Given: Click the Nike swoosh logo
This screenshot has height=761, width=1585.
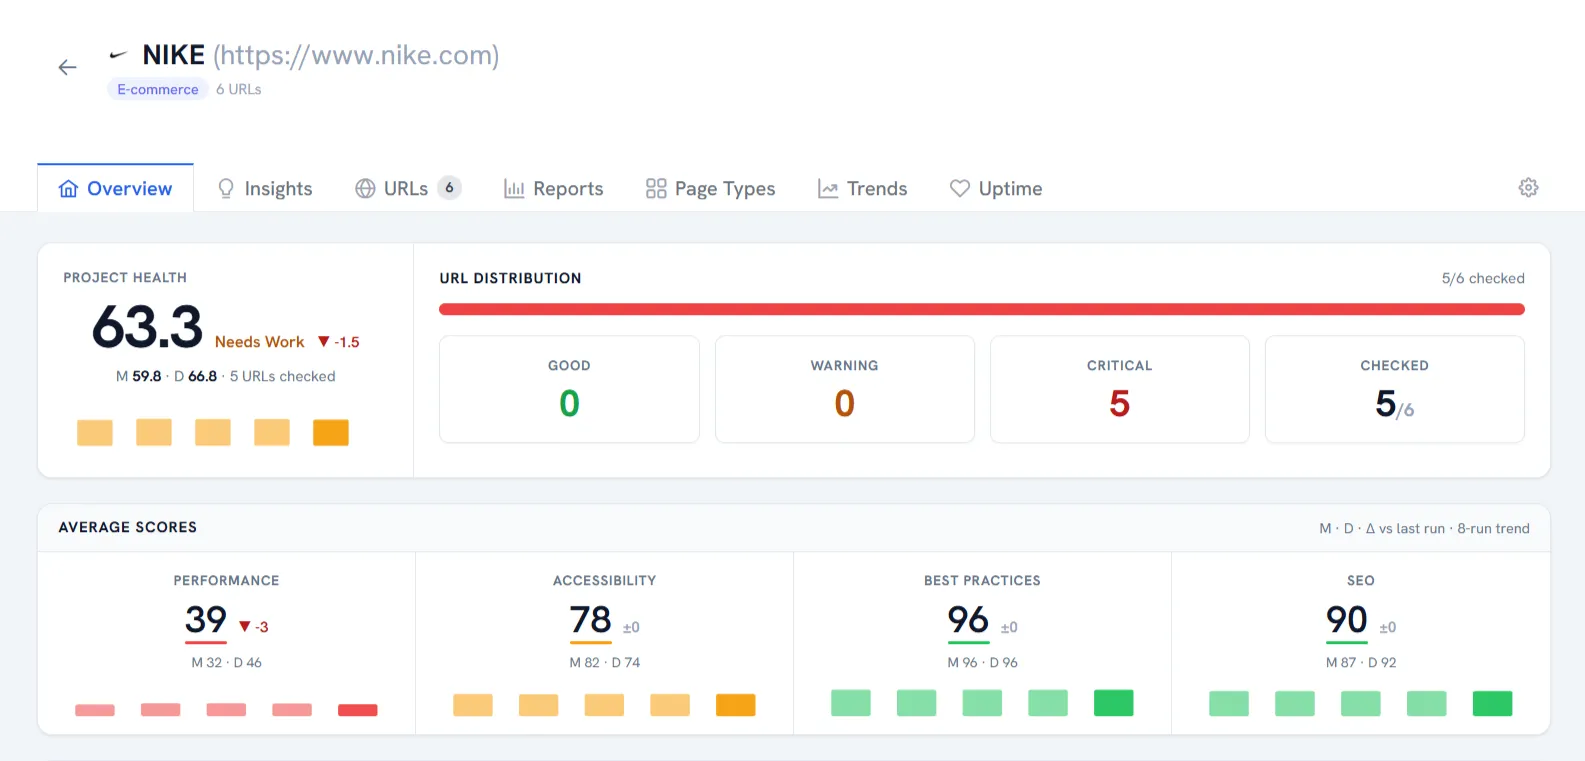Looking at the screenshot, I should click(118, 55).
